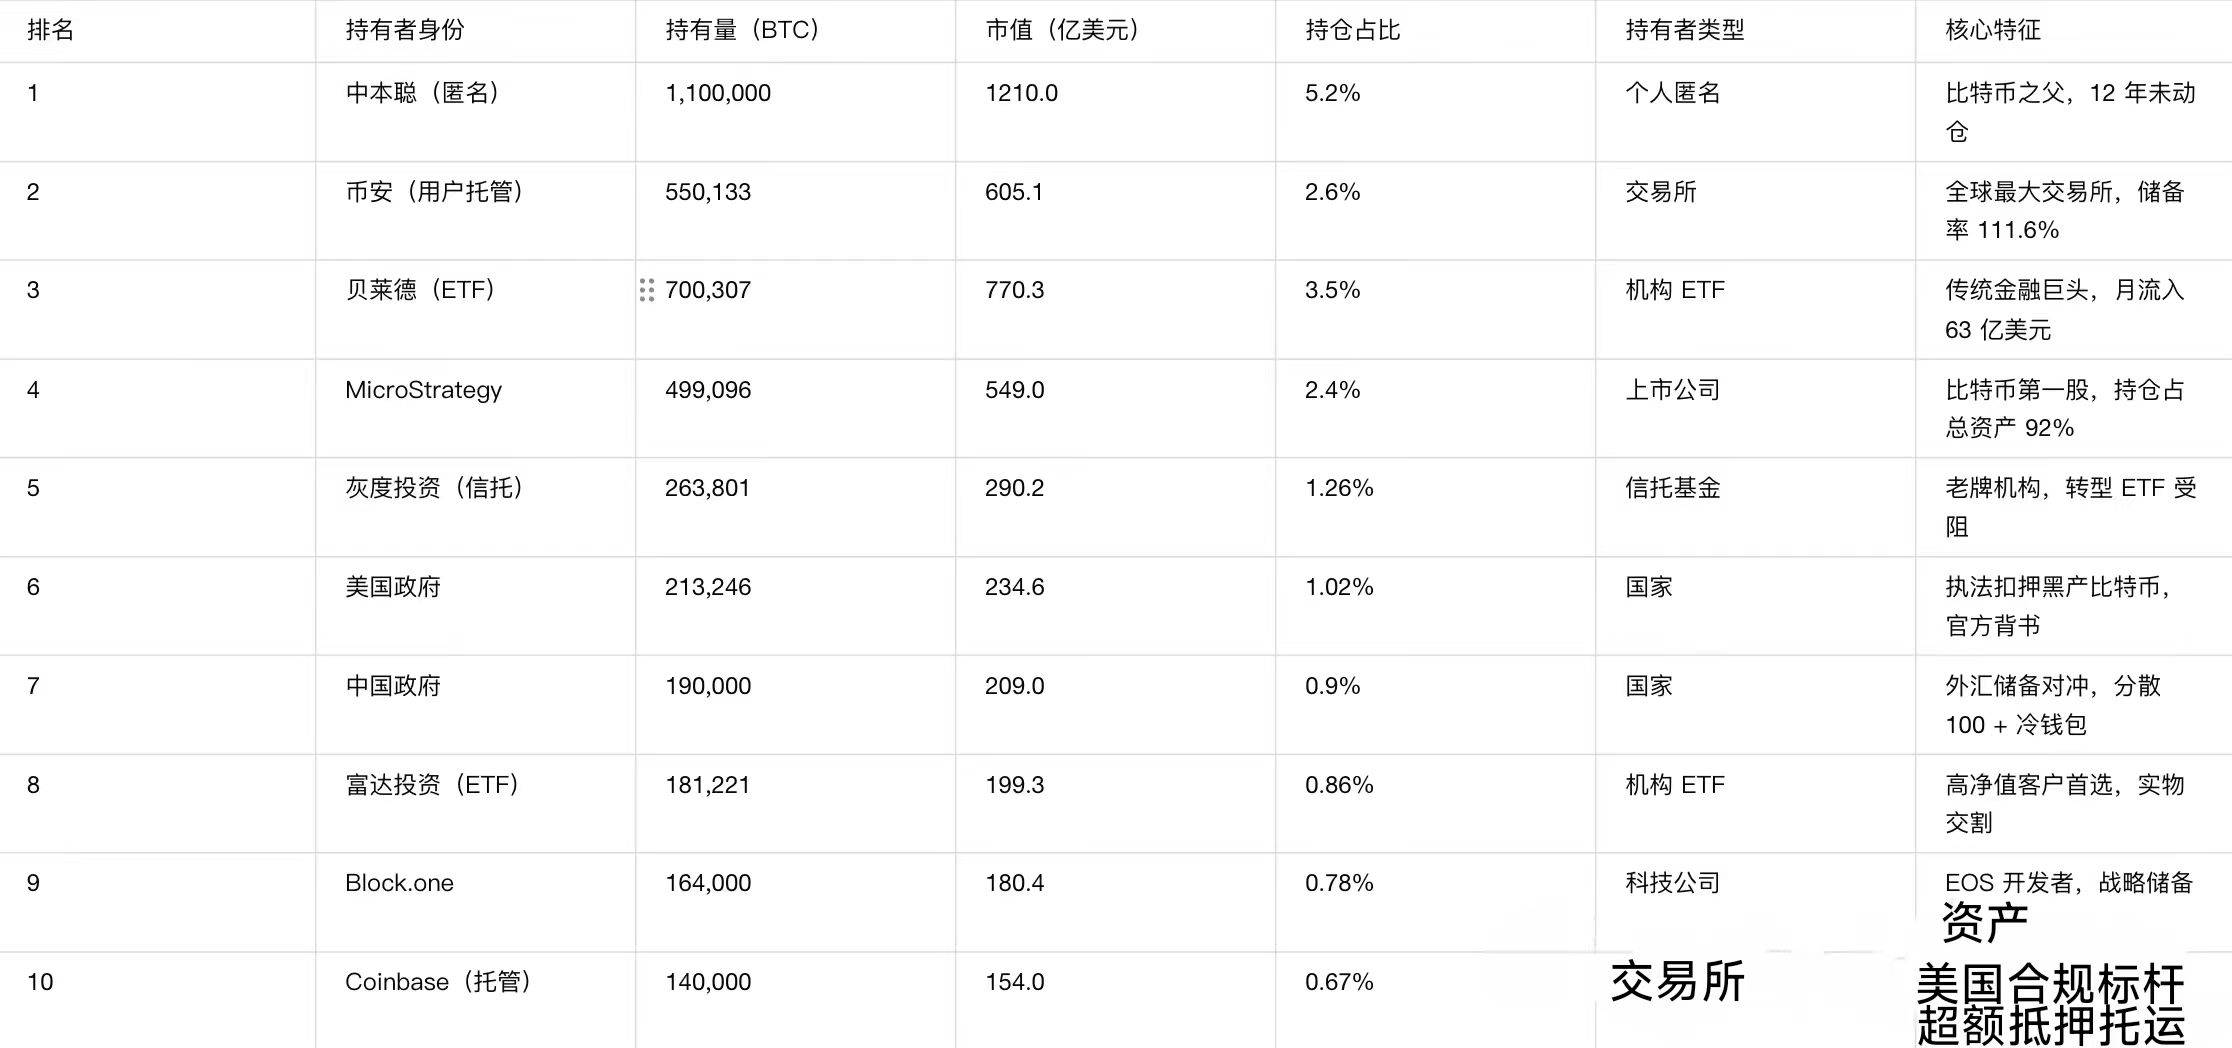The height and width of the screenshot is (1048, 2232).
Task: Click the MicroStrategy holder cell
Action: click(x=423, y=390)
